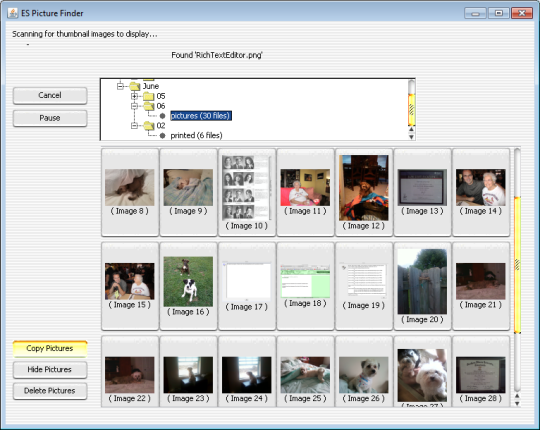Click 'Scanning for thumbnail images' status text

85,34
